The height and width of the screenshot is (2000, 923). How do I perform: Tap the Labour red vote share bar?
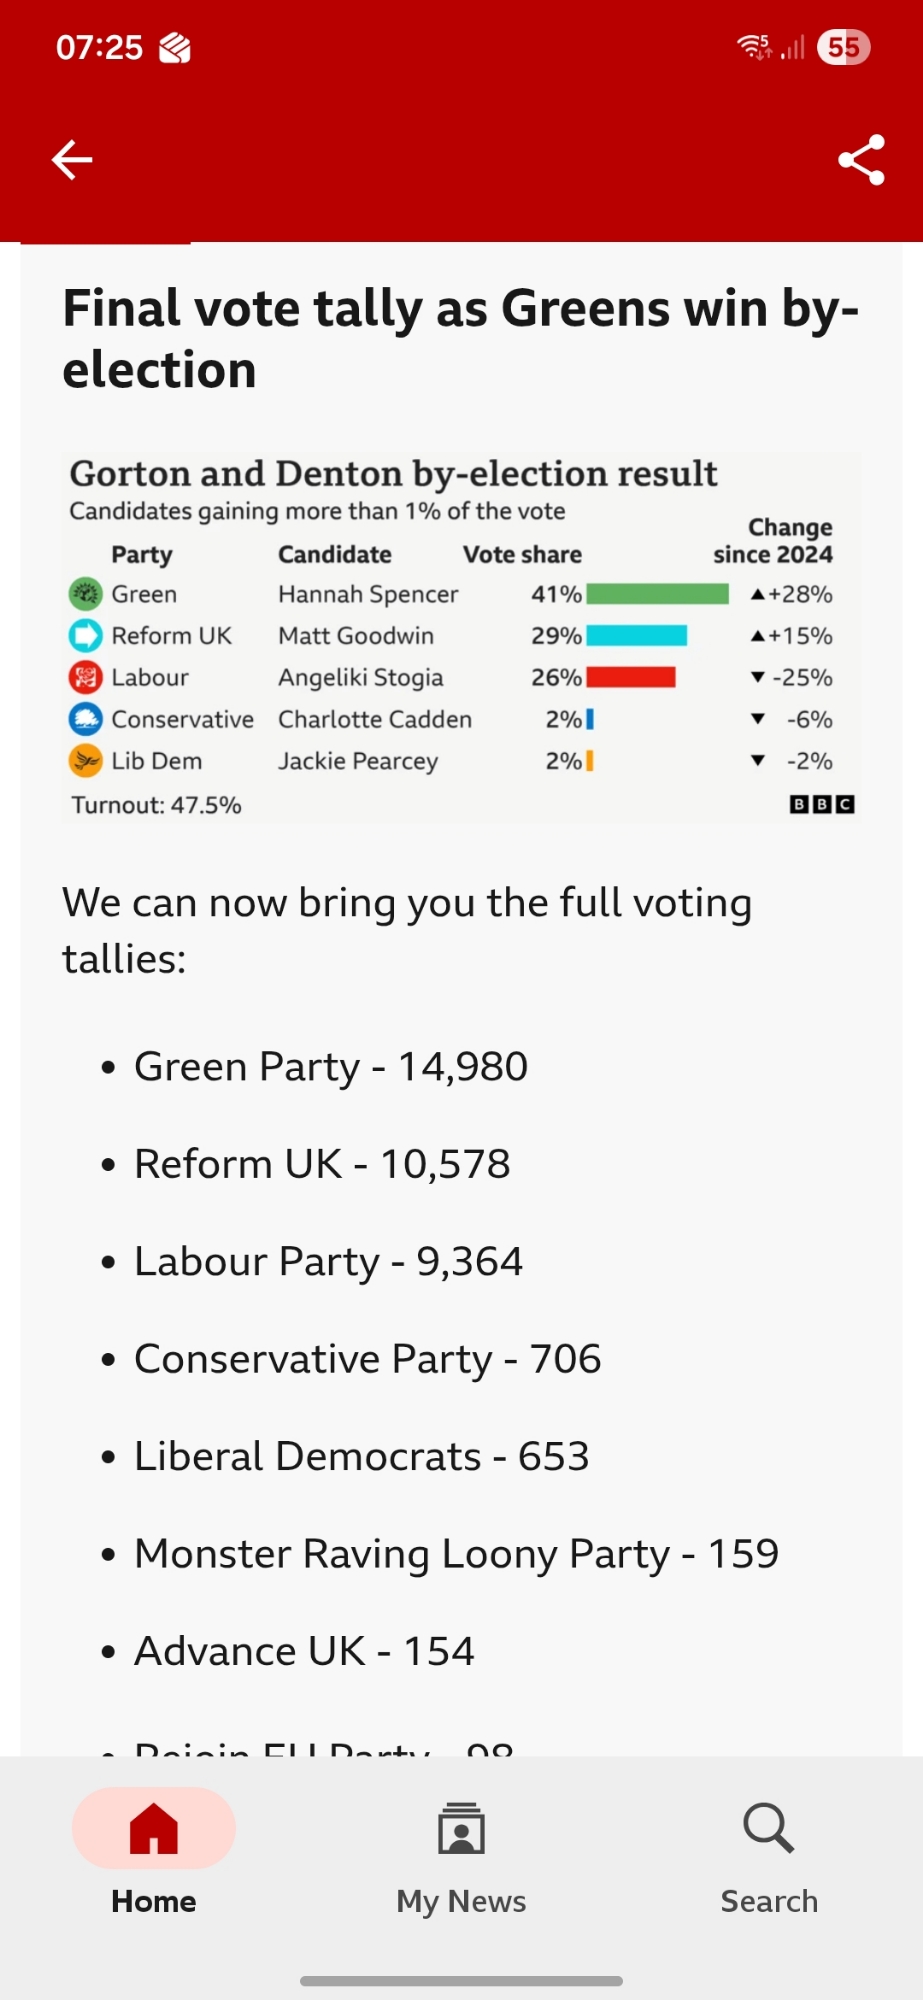point(630,678)
